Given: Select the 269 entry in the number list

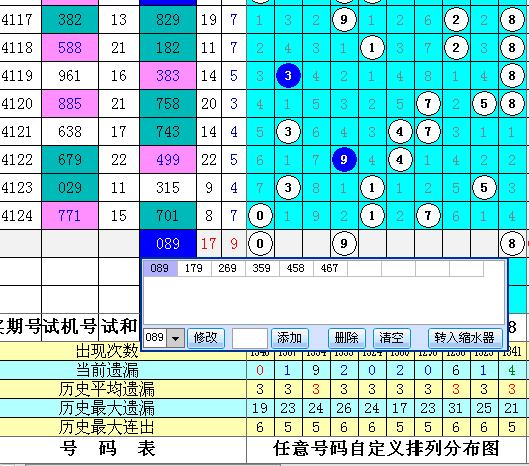Looking at the screenshot, I should point(228,268).
